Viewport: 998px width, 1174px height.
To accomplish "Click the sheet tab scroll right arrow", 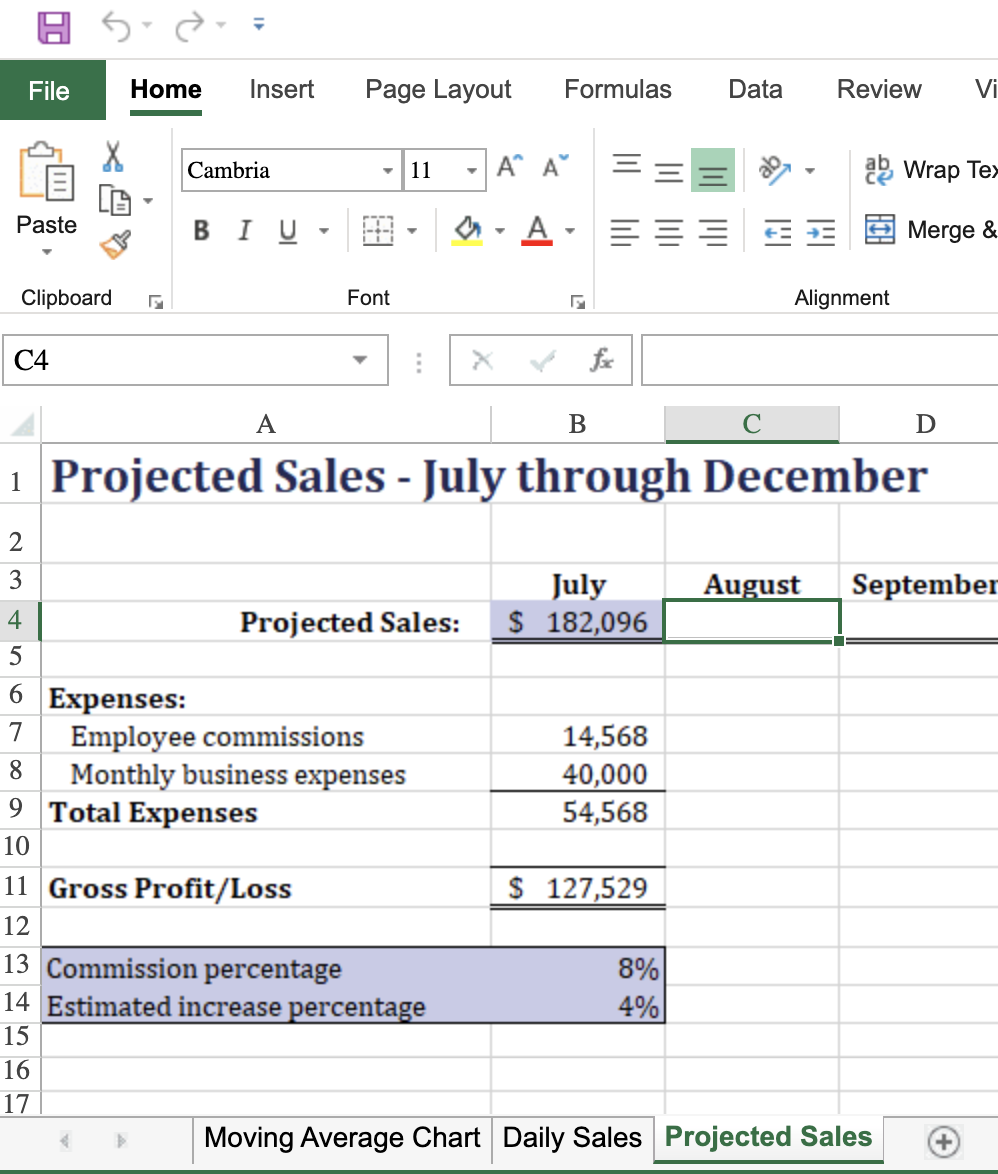I will (121, 1140).
